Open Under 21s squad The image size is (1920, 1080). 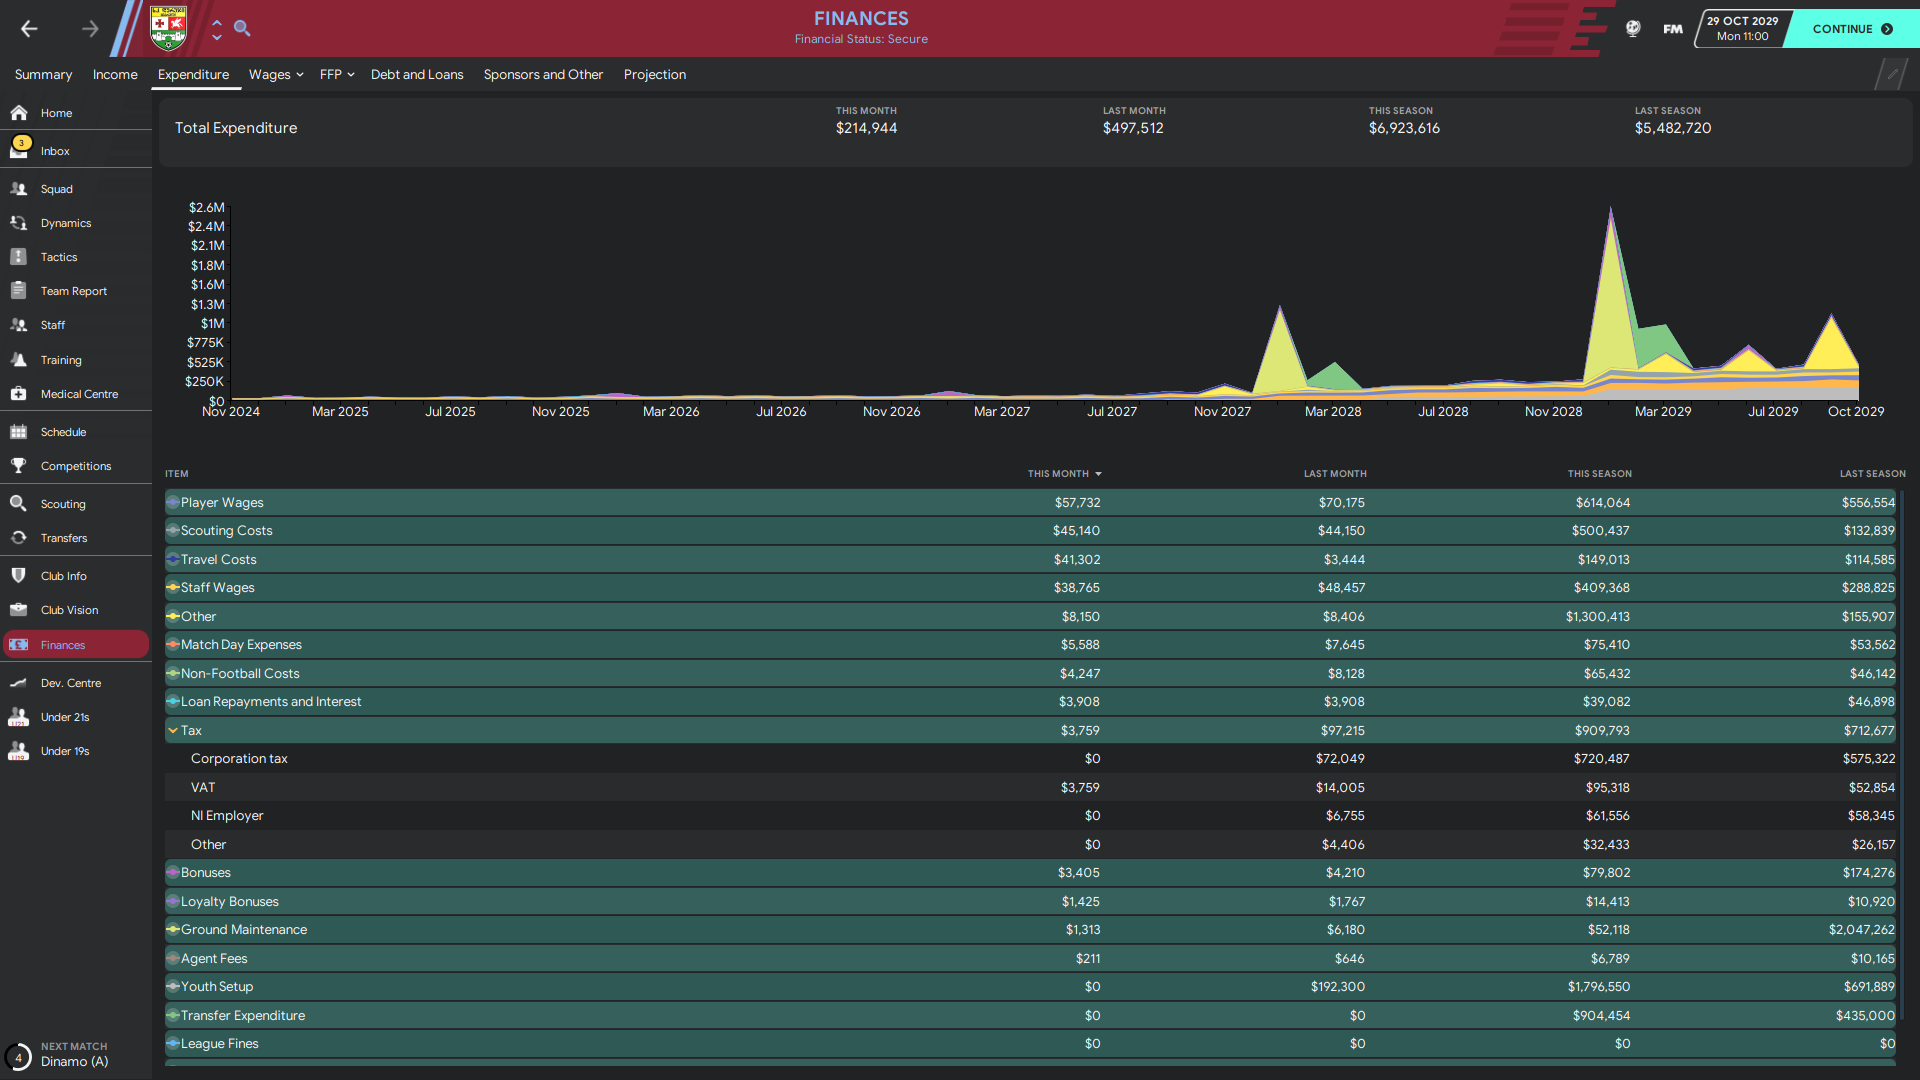click(x=76, y=717)
